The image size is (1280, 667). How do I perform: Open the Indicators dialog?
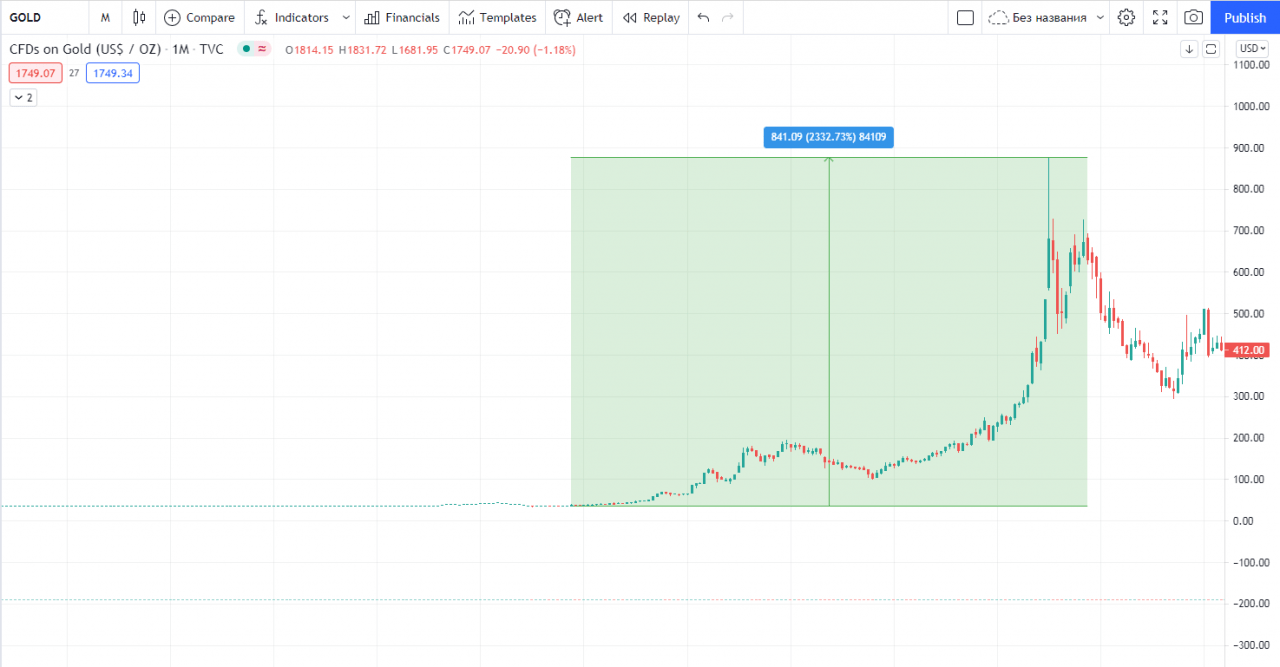click(x=291, y=17)
